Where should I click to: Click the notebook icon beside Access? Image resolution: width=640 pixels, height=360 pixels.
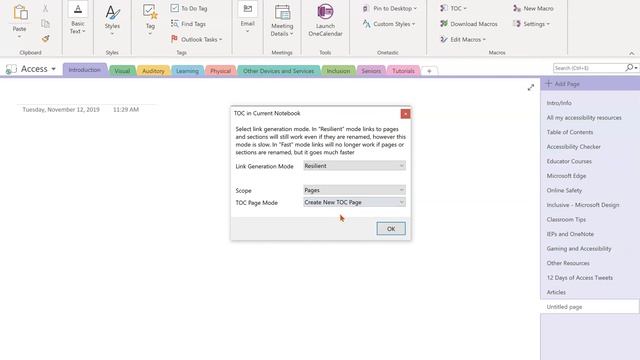[11, 69]
